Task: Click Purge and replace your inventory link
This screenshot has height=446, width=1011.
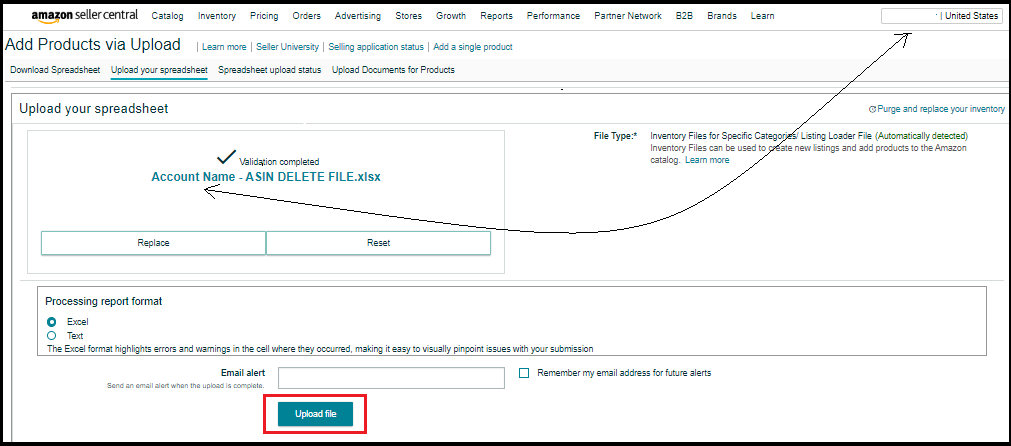Action: 941,110
